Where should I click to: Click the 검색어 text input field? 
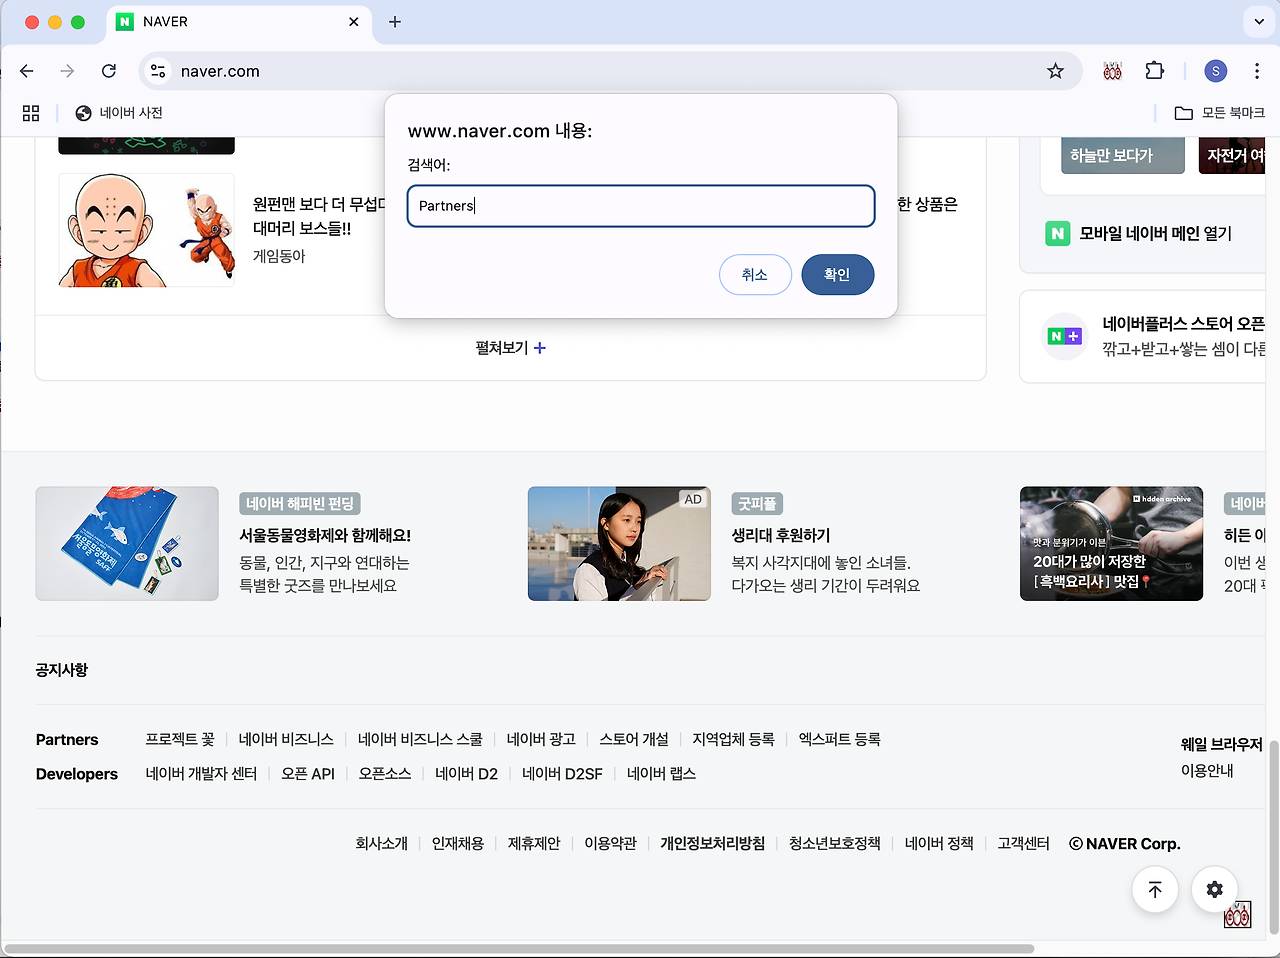(x=640, y=206)
